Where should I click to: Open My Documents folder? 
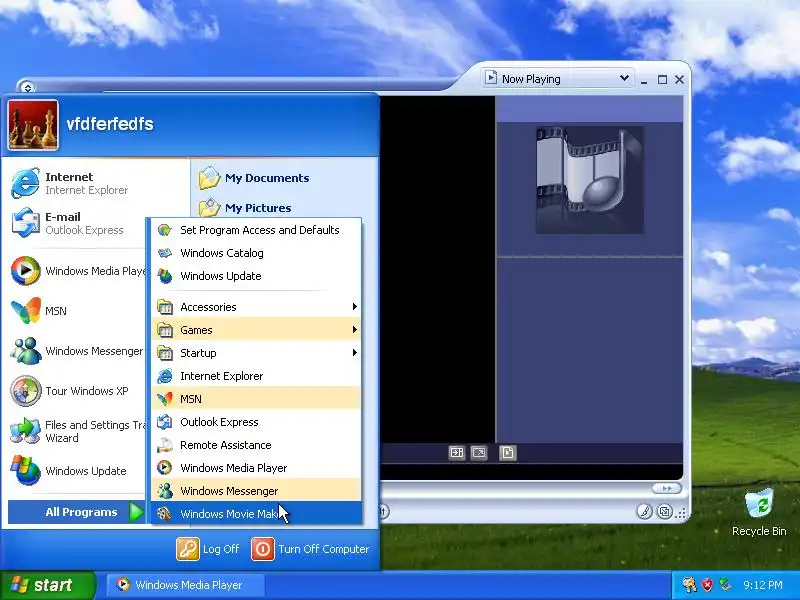click(x=254, y=178)
